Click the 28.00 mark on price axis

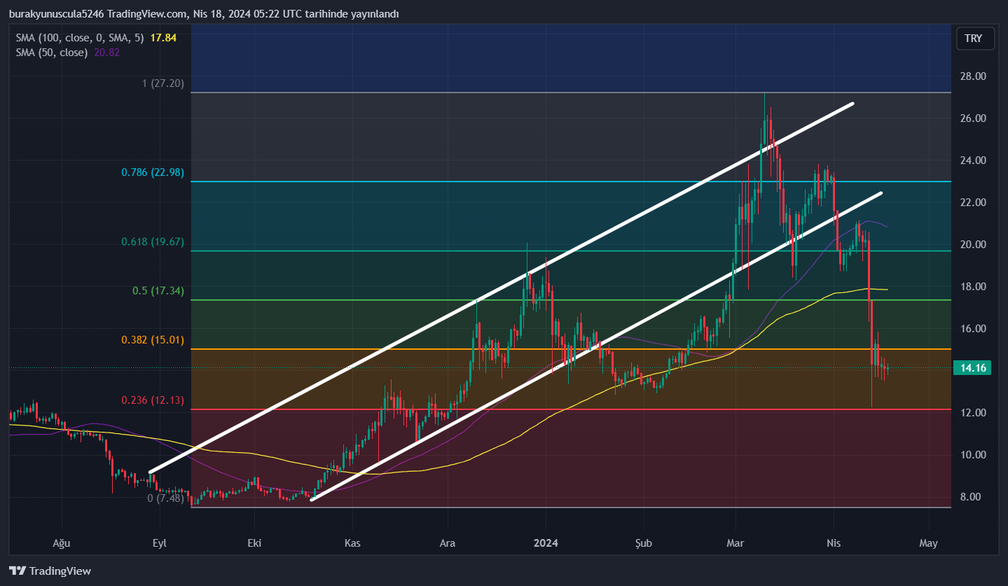[x=973, y=76]
